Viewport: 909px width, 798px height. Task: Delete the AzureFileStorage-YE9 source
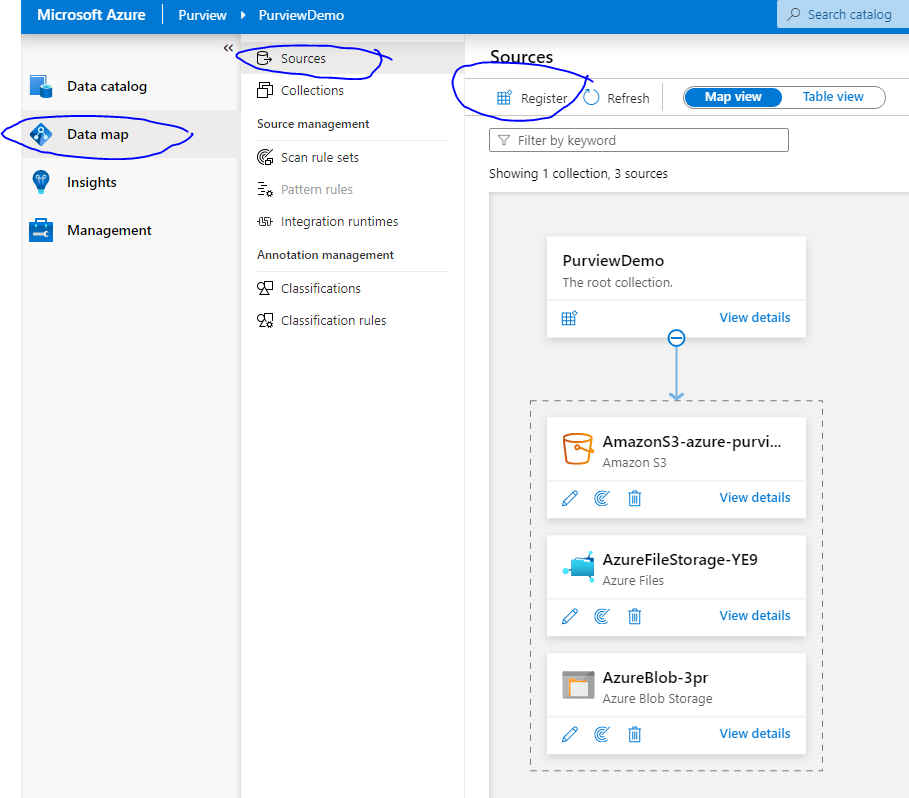tap(635, 616)
